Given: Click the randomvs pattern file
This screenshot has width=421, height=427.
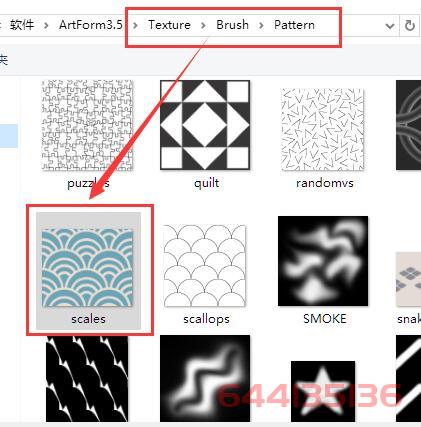Looking at the screenshot, I should 323,130.
